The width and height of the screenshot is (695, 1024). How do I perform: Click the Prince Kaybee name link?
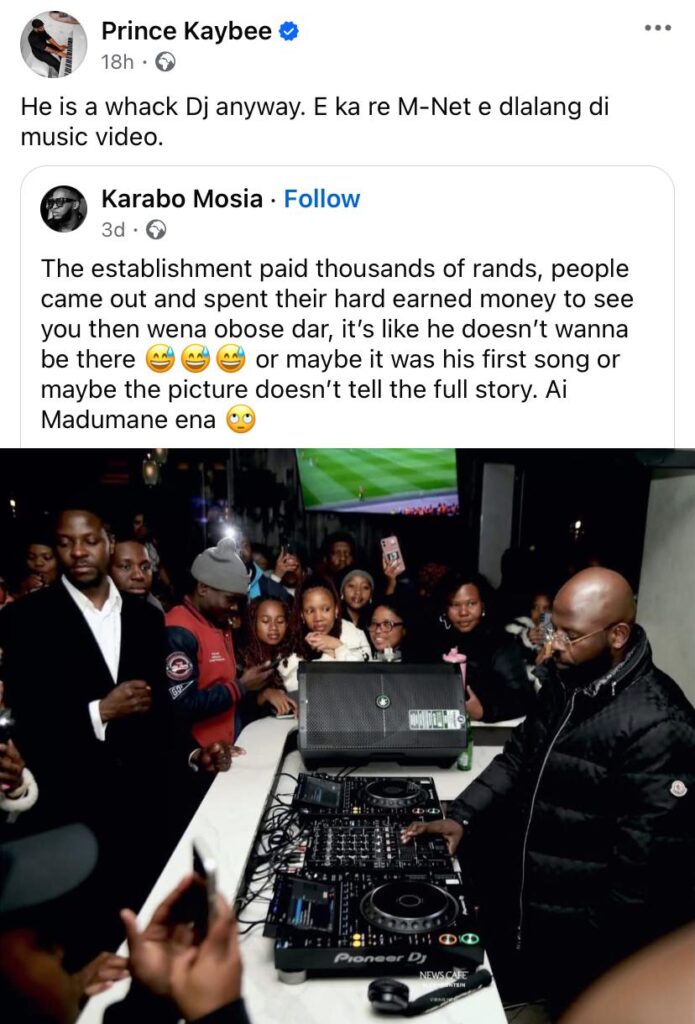[x=186, y=31]
